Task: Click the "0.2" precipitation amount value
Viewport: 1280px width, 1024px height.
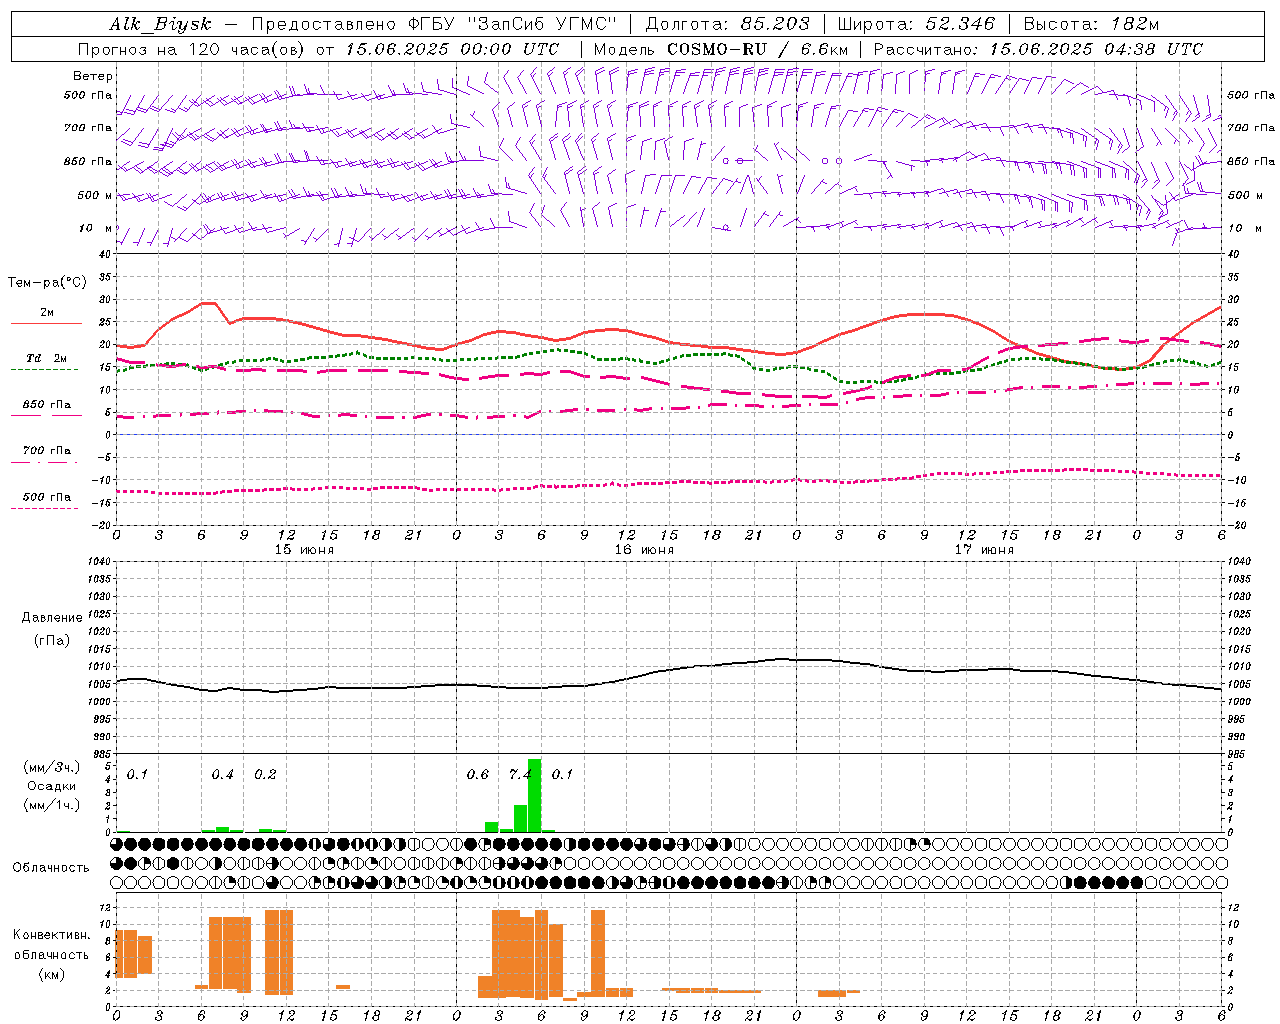Action: [x=265, y=775]
